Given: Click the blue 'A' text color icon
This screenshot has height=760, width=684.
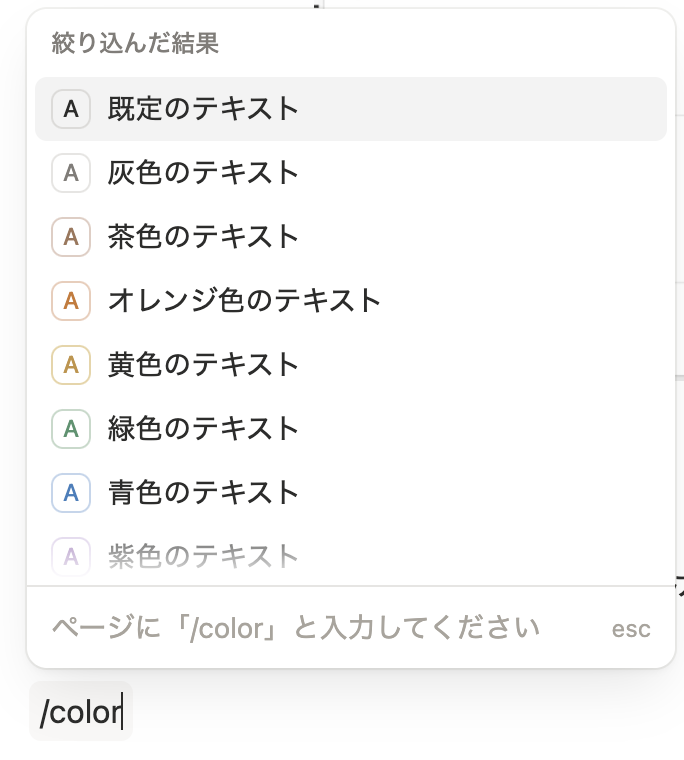Looking at the screenshot, I should 71,493.
